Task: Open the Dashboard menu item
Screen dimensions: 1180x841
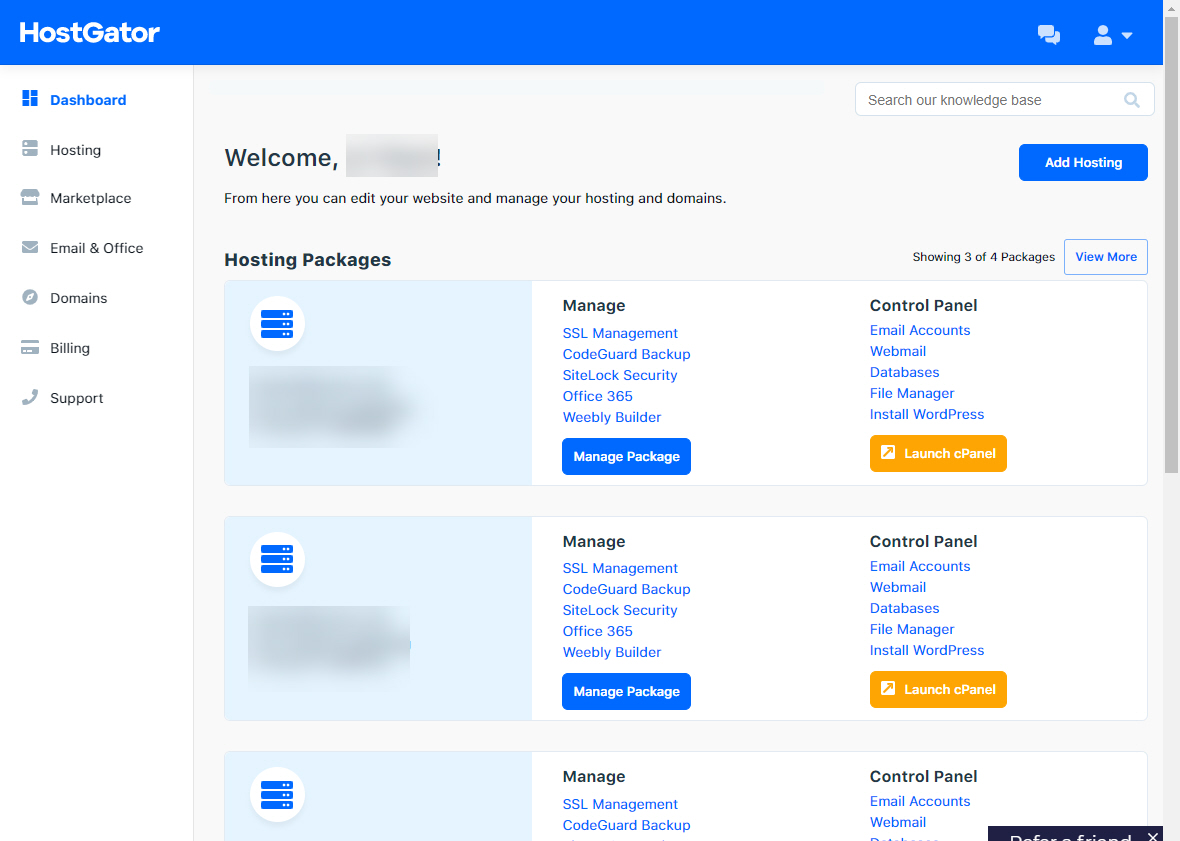Action: [88, 100]
